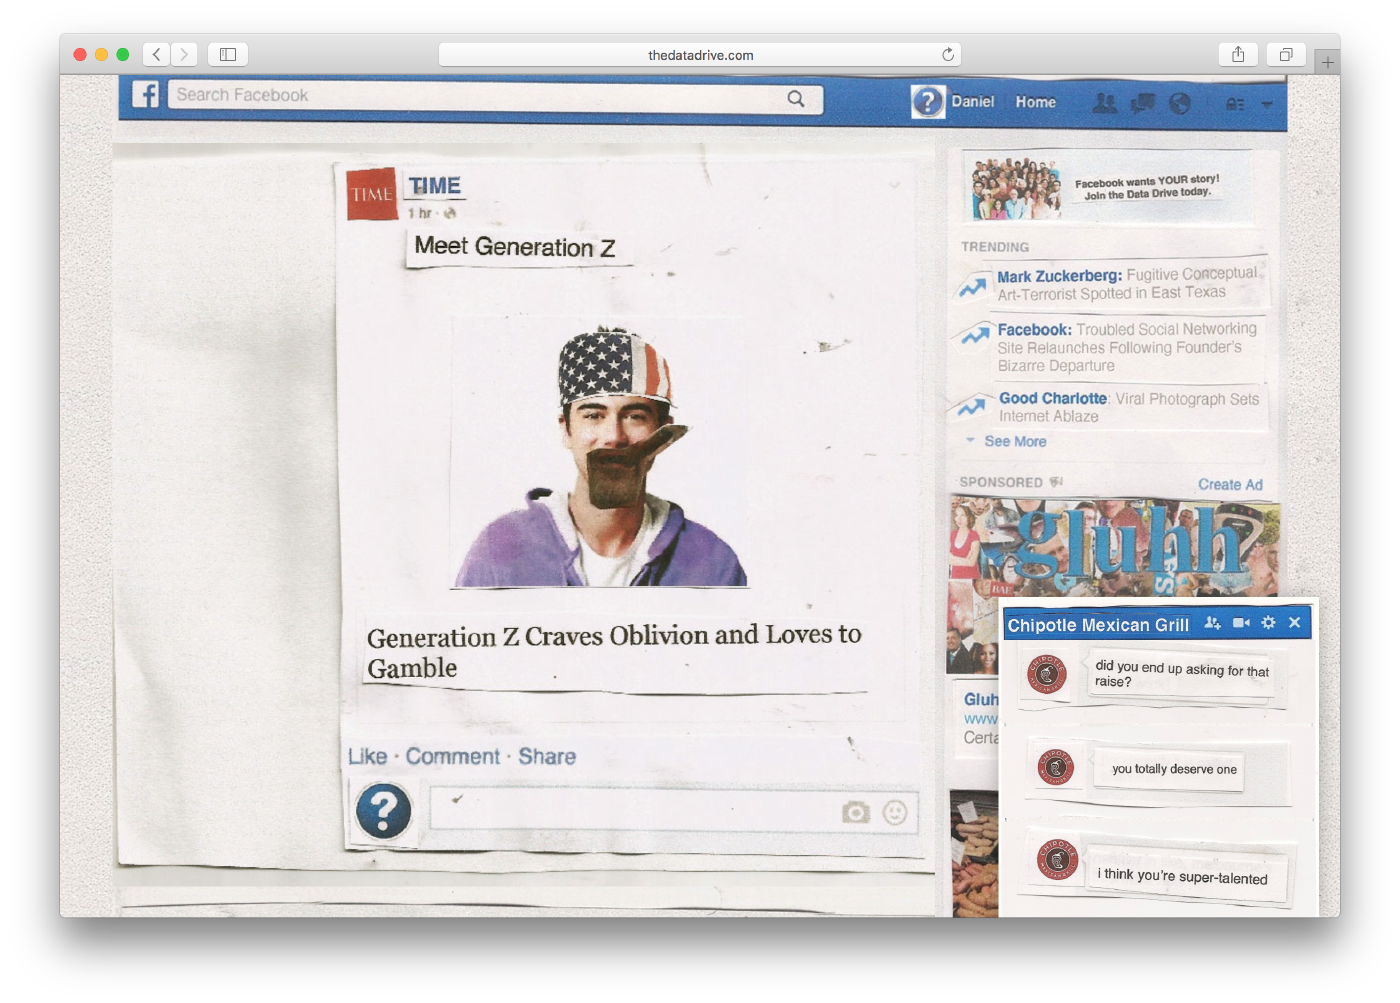Viewport: 1400px width, 1003px height.
Task: Share the TIME post
Action: click(x=547, y=757)
